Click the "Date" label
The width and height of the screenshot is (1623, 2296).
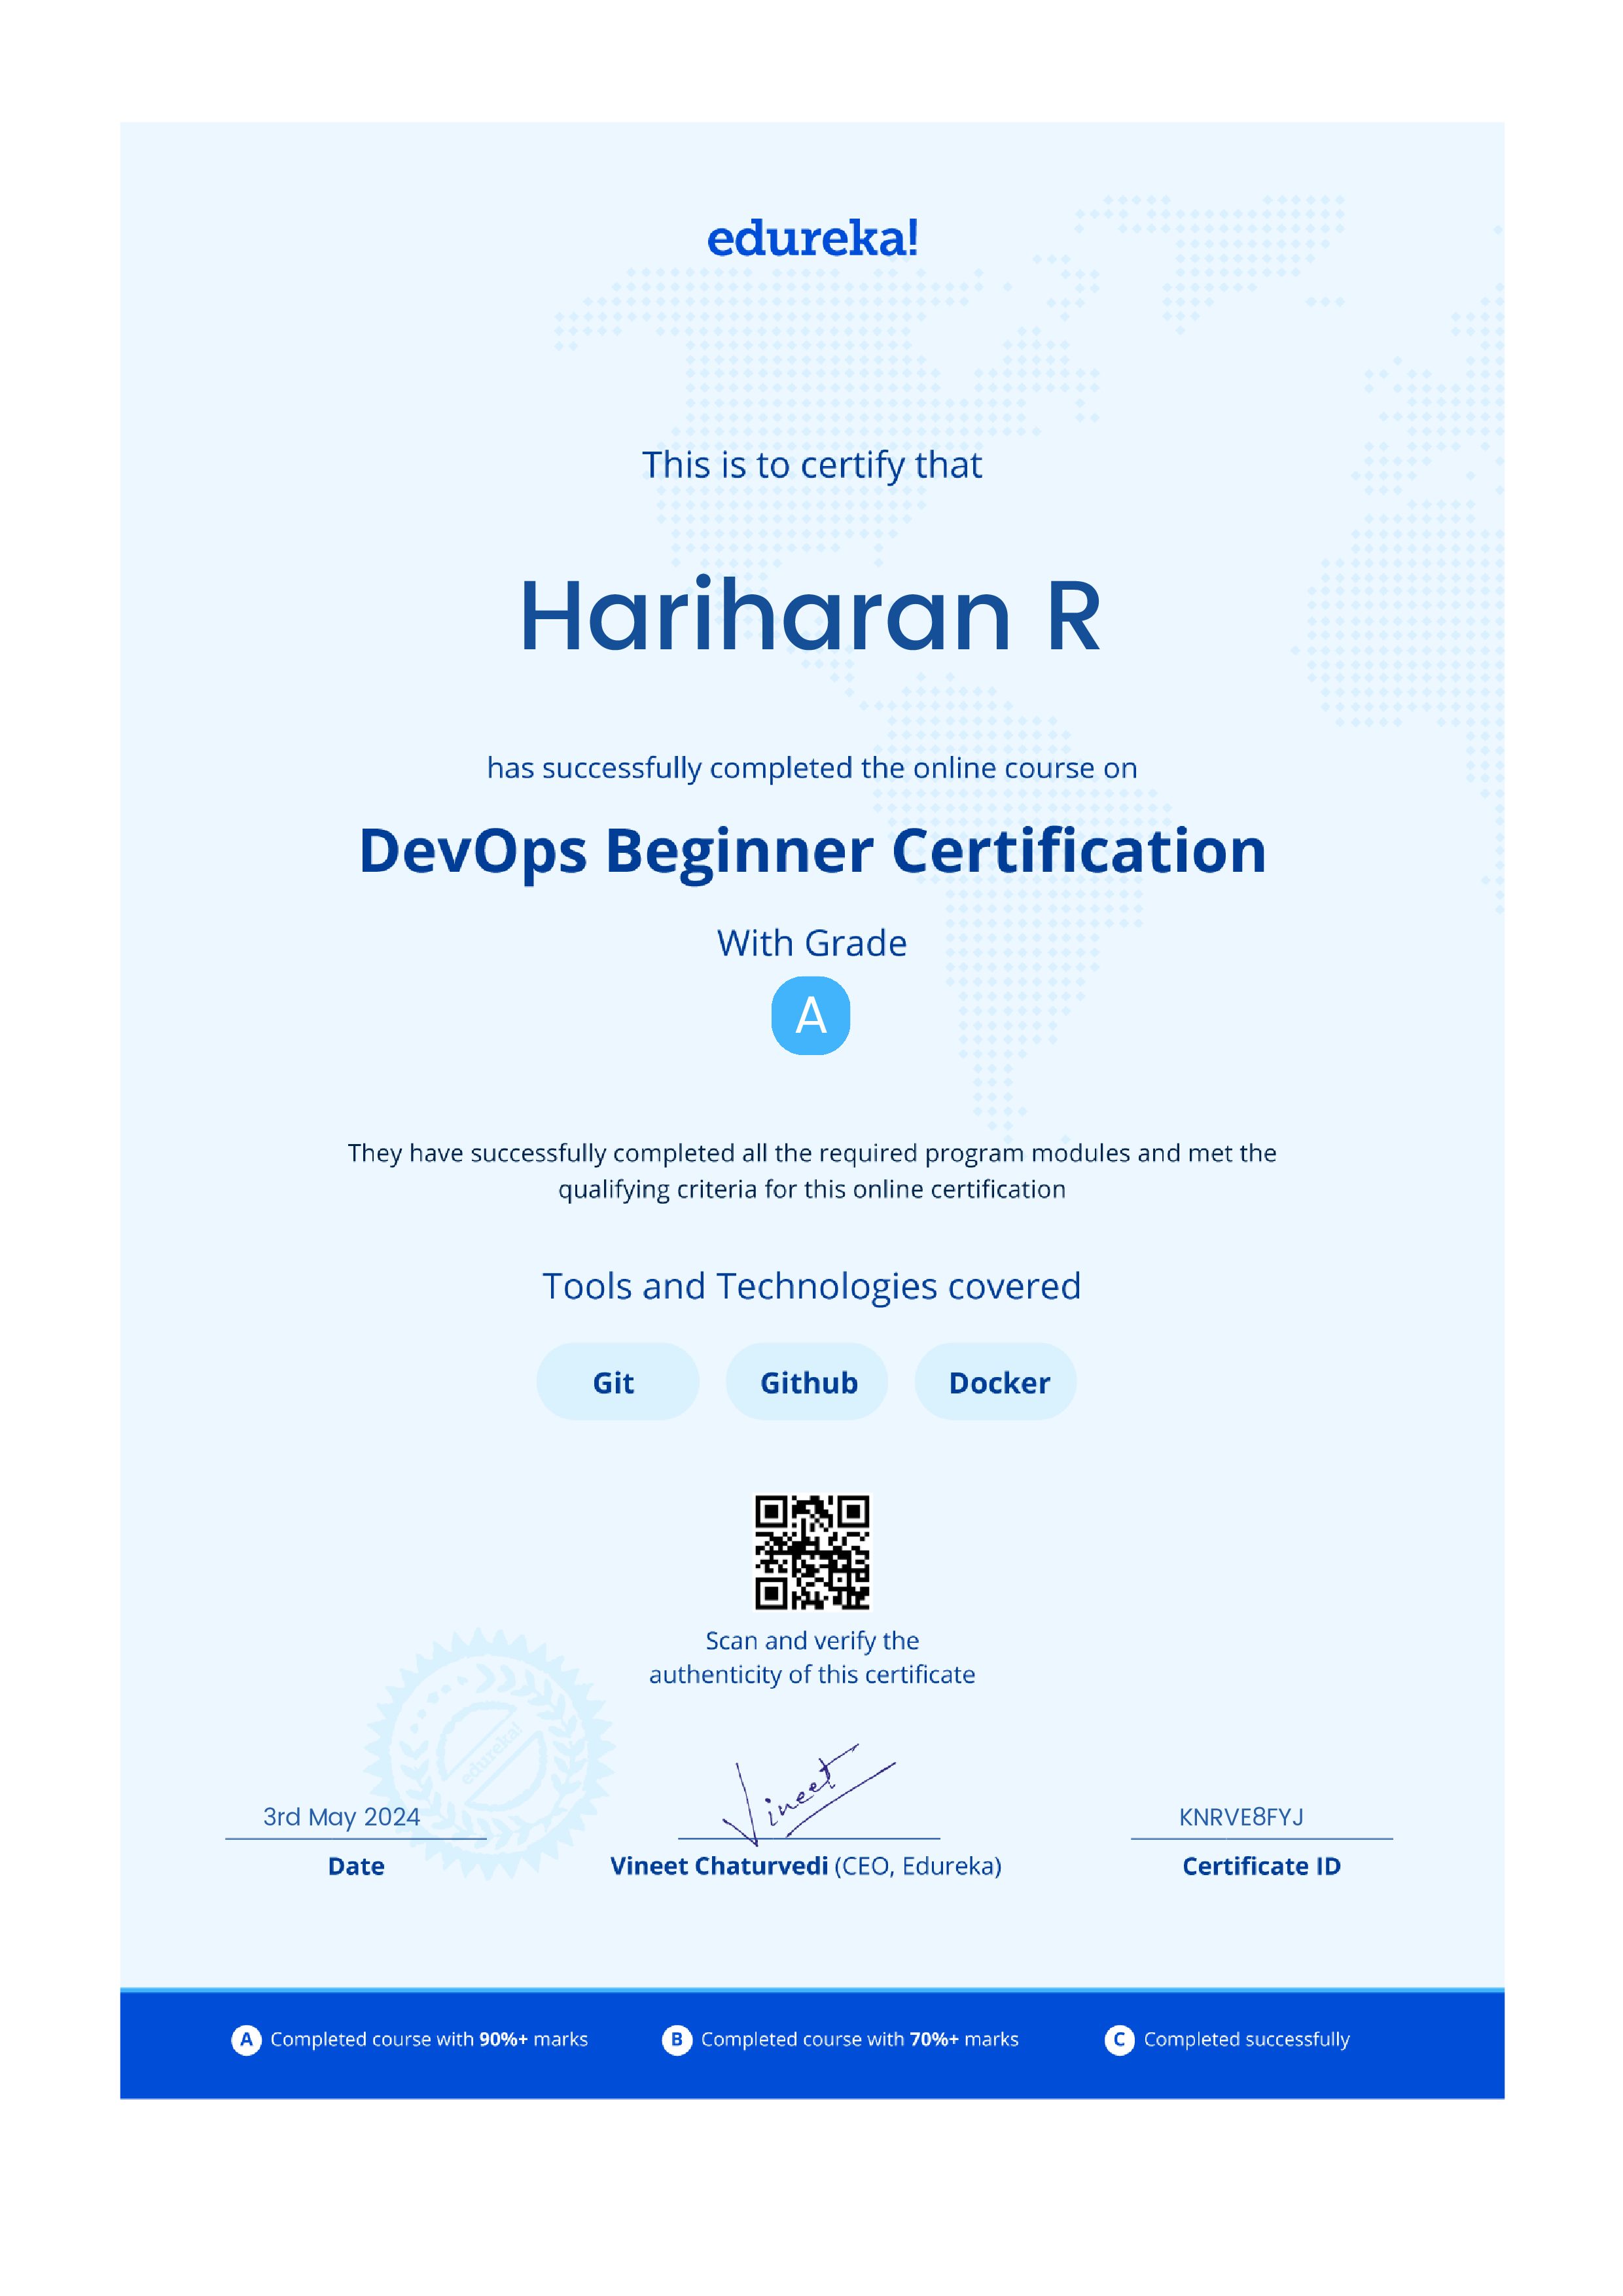pyautogui.click(x=356, y=1866)
